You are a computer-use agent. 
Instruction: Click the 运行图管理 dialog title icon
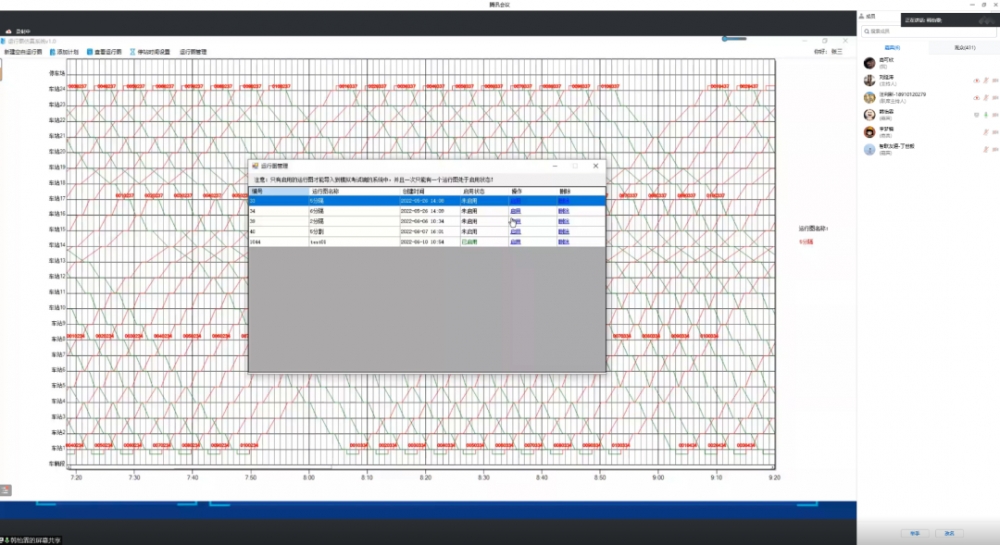255,166
